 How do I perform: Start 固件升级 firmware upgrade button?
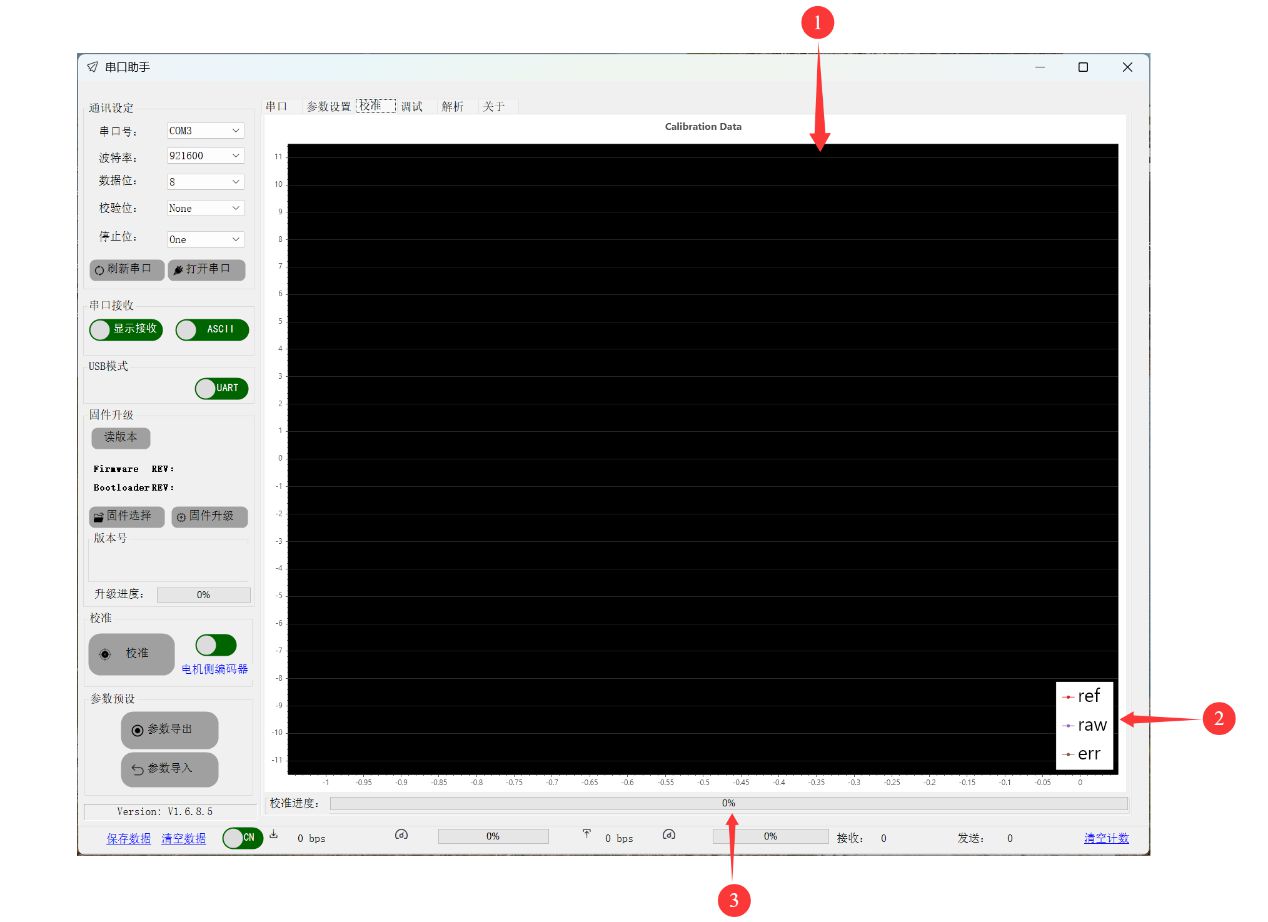click(x=209, y=517)
